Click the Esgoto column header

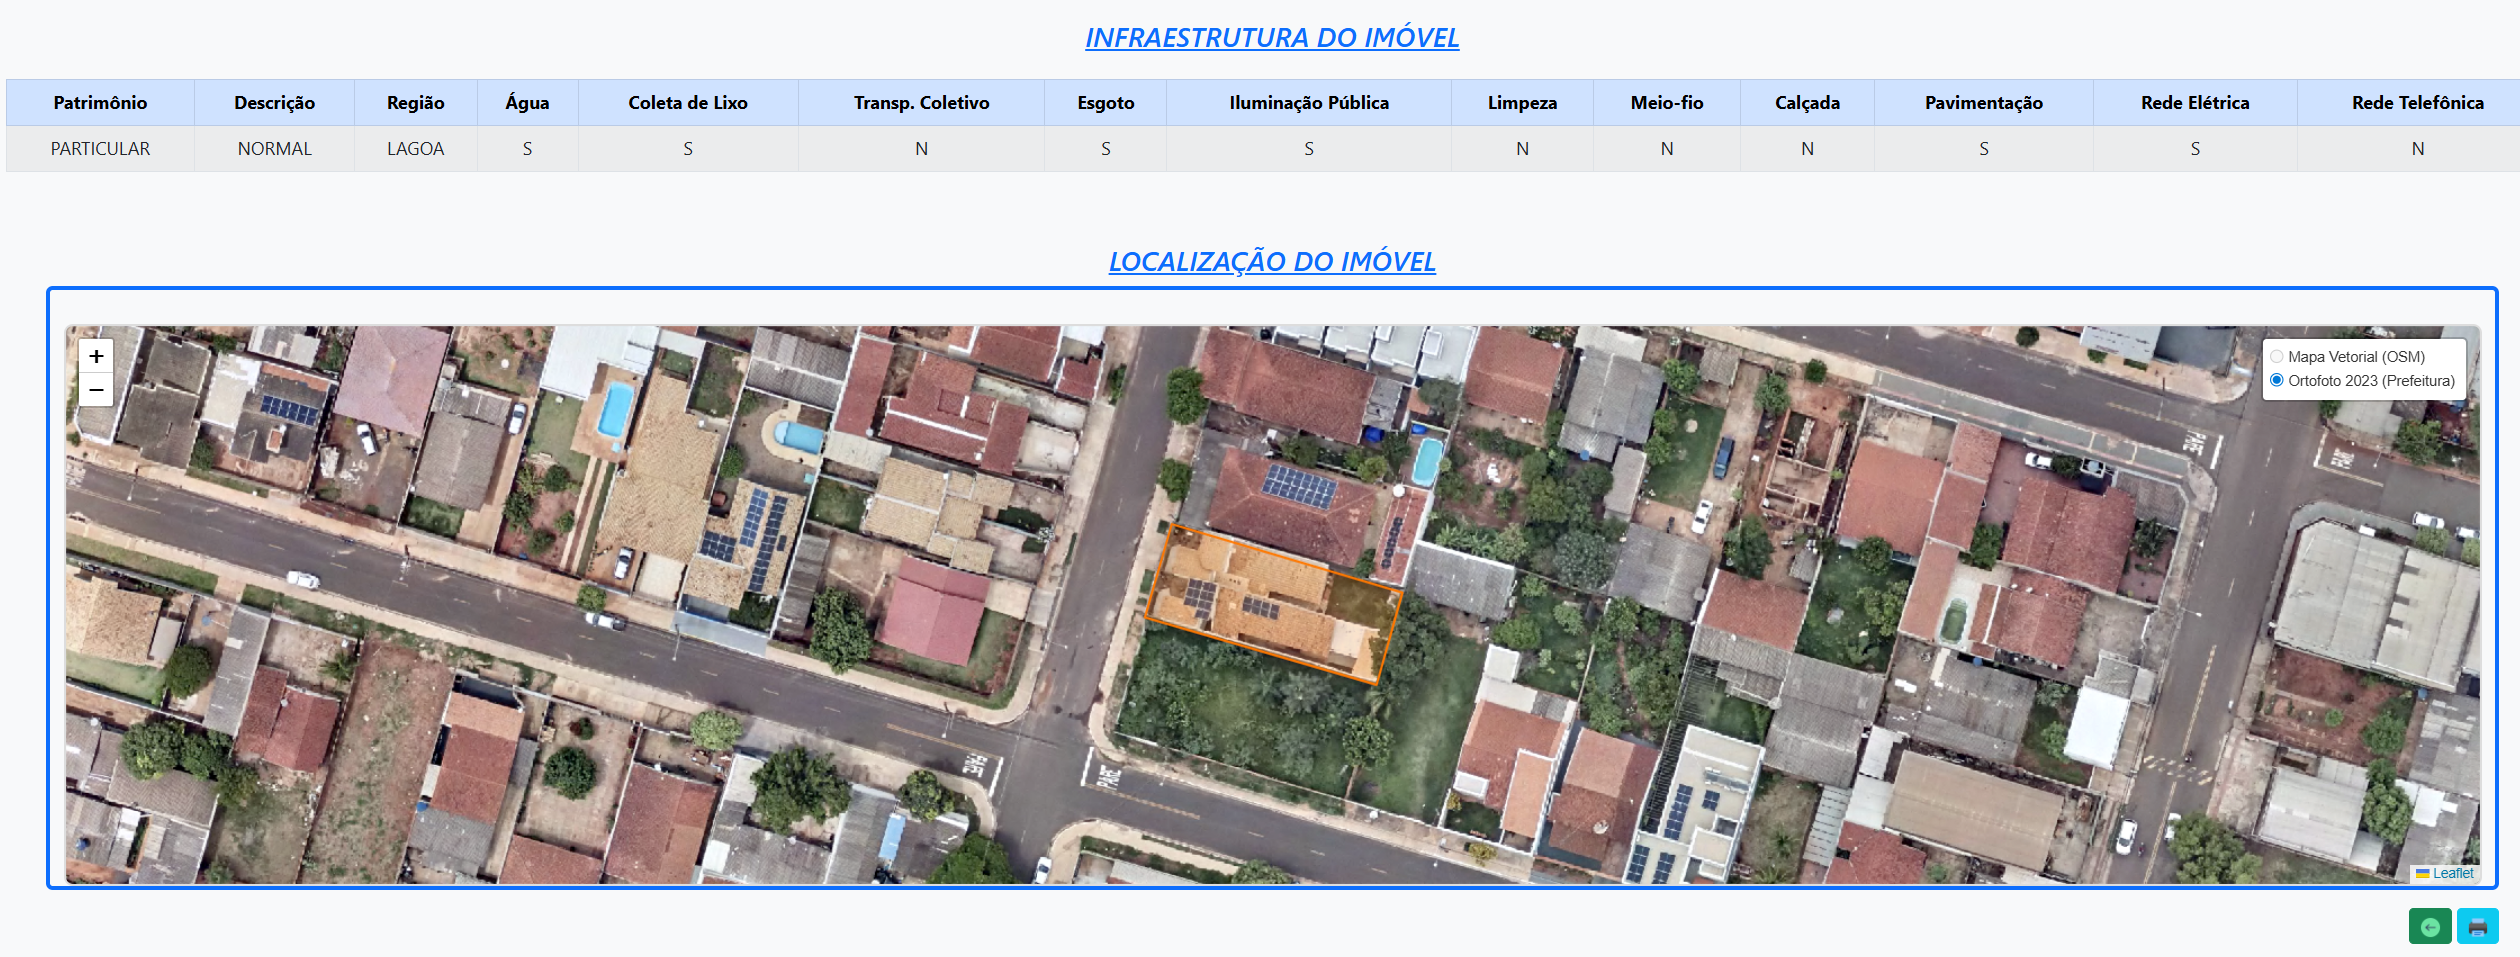click(1106, 103)
